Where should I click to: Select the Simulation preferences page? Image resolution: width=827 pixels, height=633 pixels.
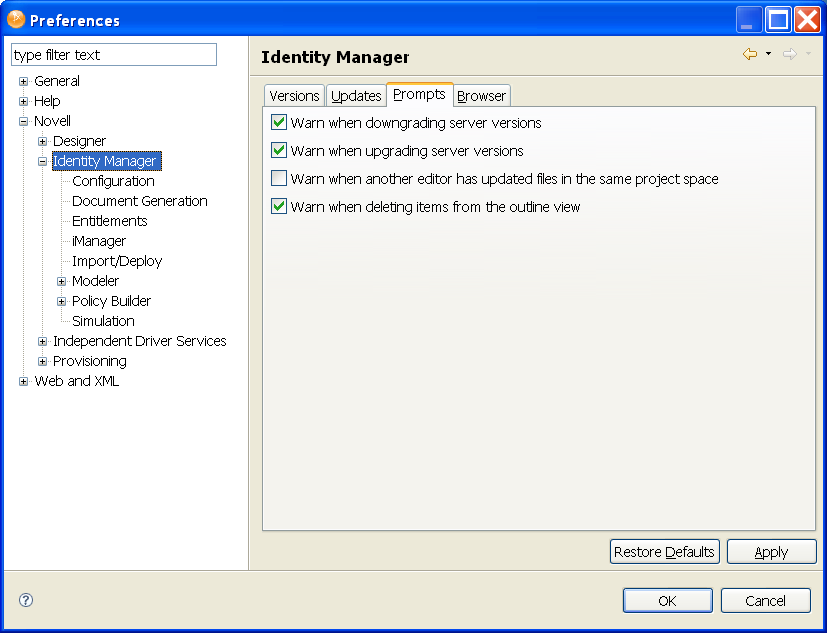103,321
